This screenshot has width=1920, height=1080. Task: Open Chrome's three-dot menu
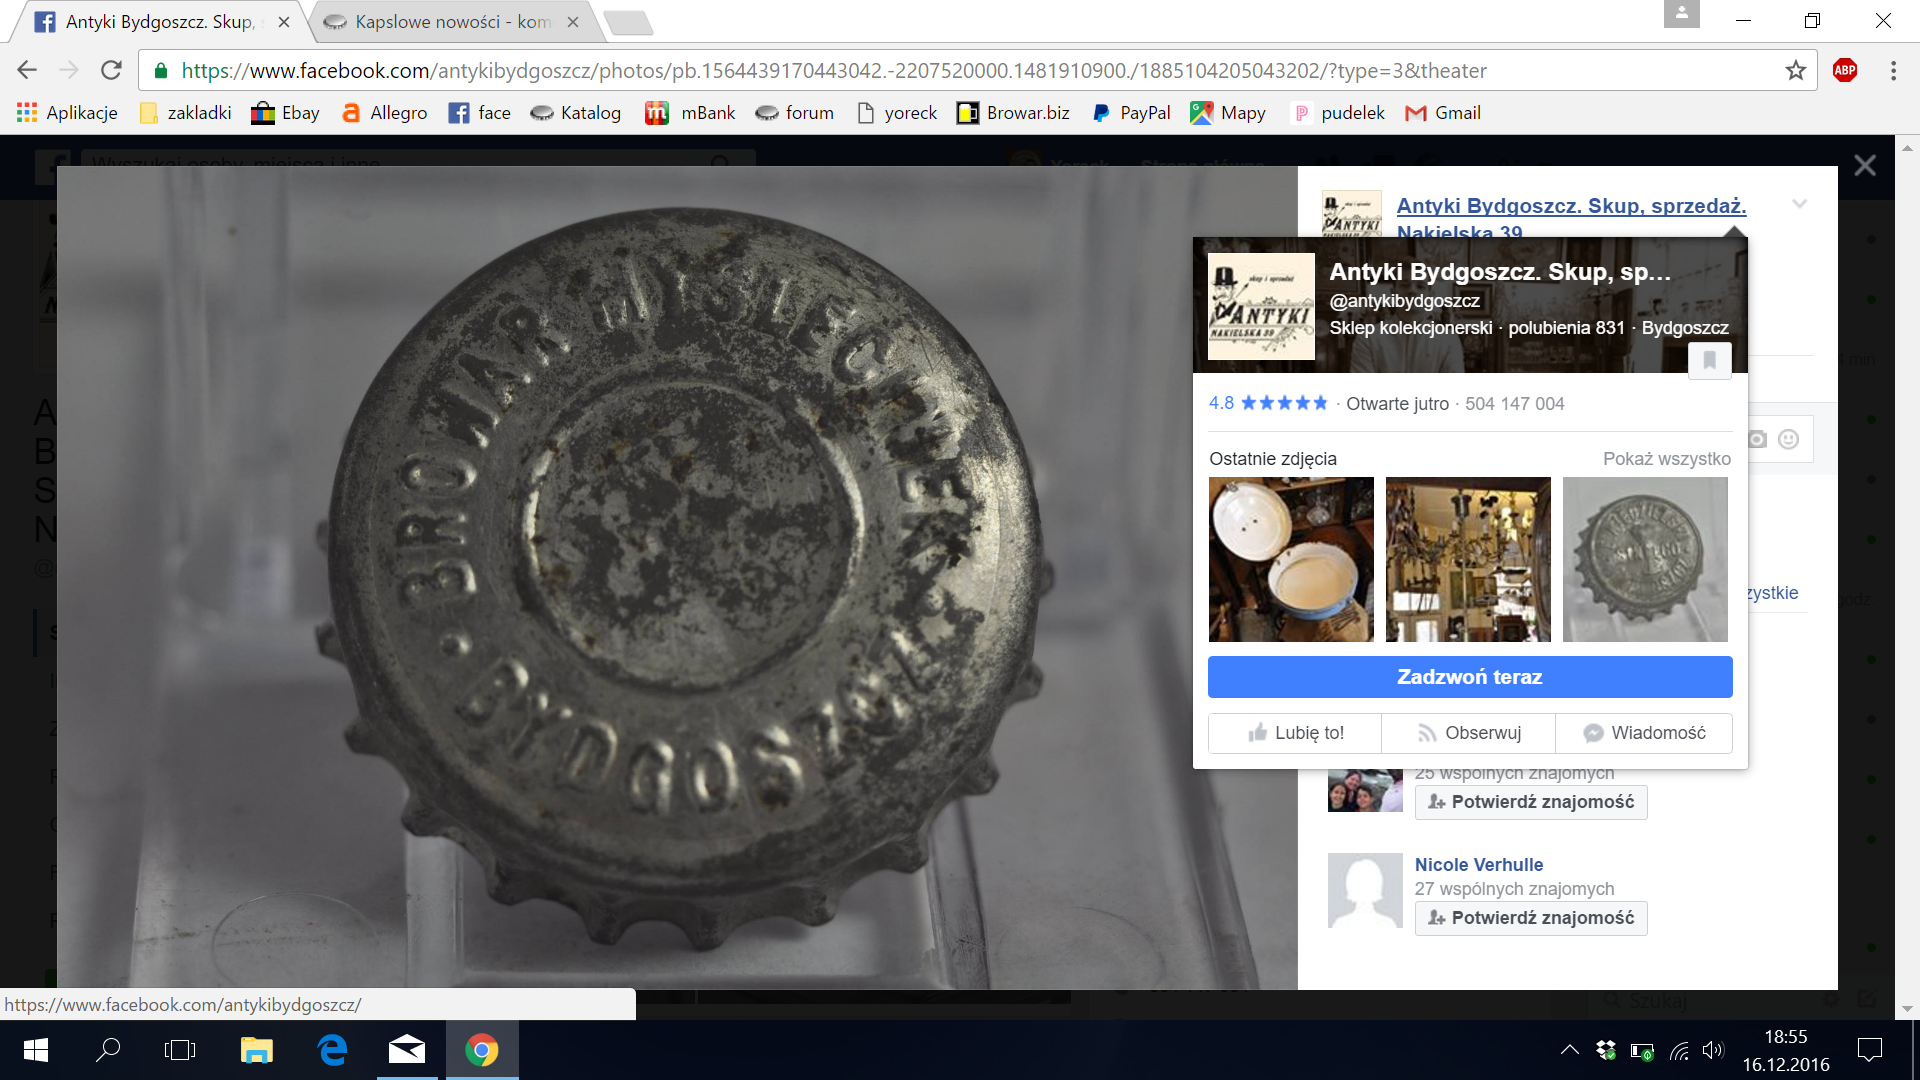[x=1893, y=70]
